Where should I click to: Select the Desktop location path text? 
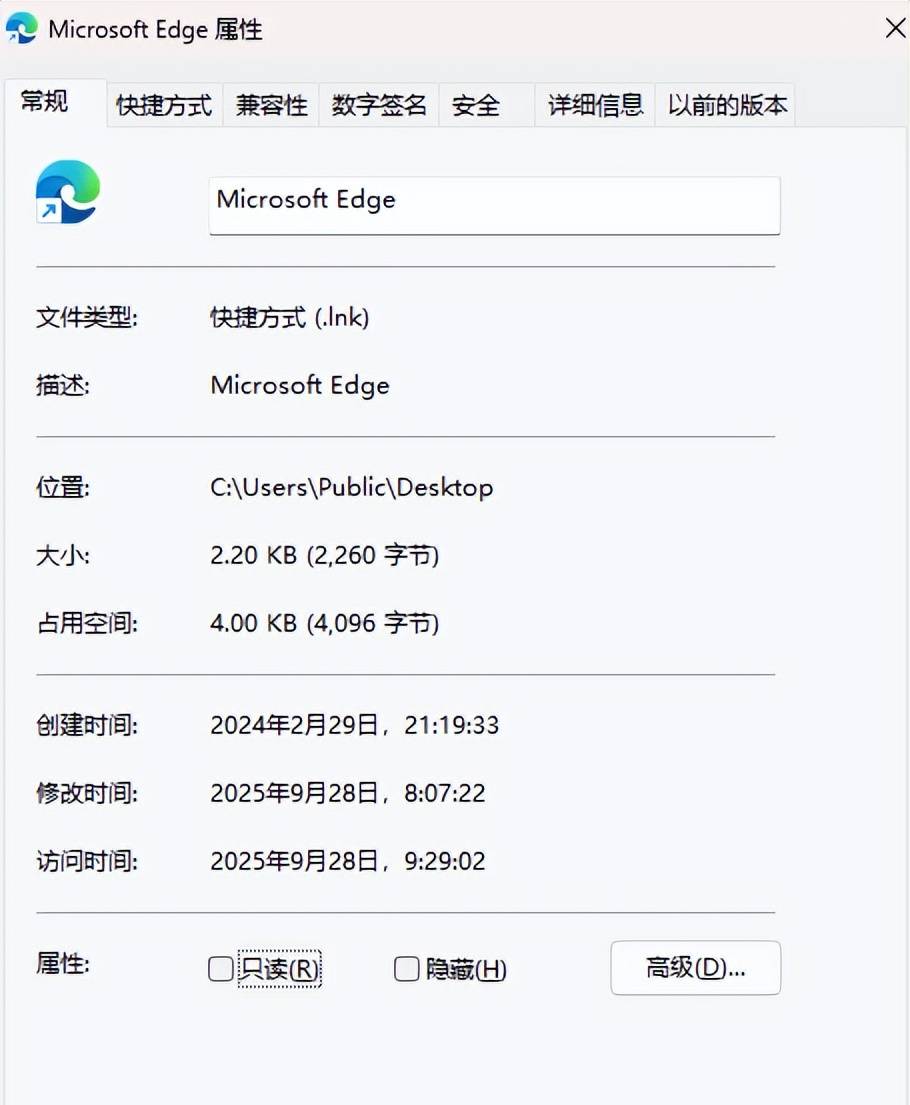pyautogui.click(x=350, y=488)
